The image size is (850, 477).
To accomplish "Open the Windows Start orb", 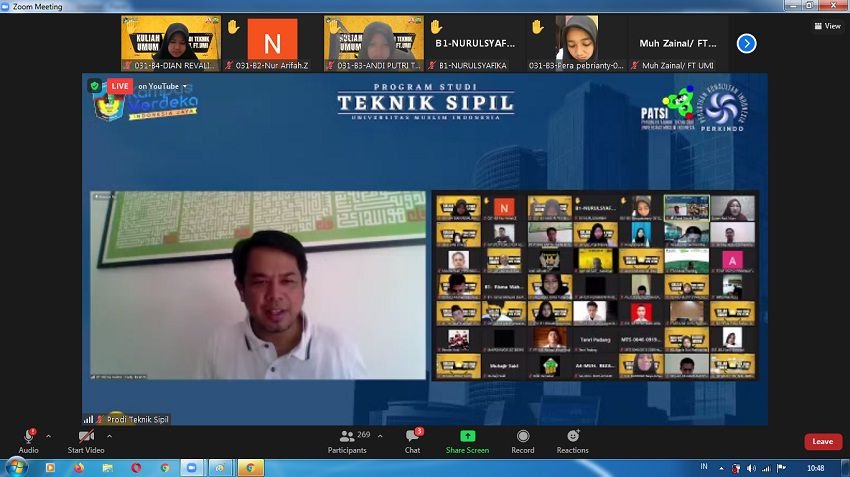I will point(15,467).
